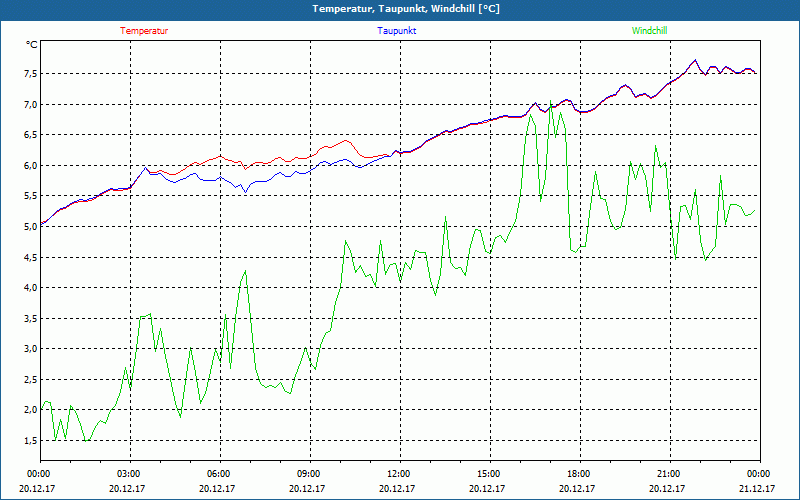The height and width of the screenshot is (500, 800).
Task: Click the 18:00 time axis label
Action: click(x=580, y=474)
